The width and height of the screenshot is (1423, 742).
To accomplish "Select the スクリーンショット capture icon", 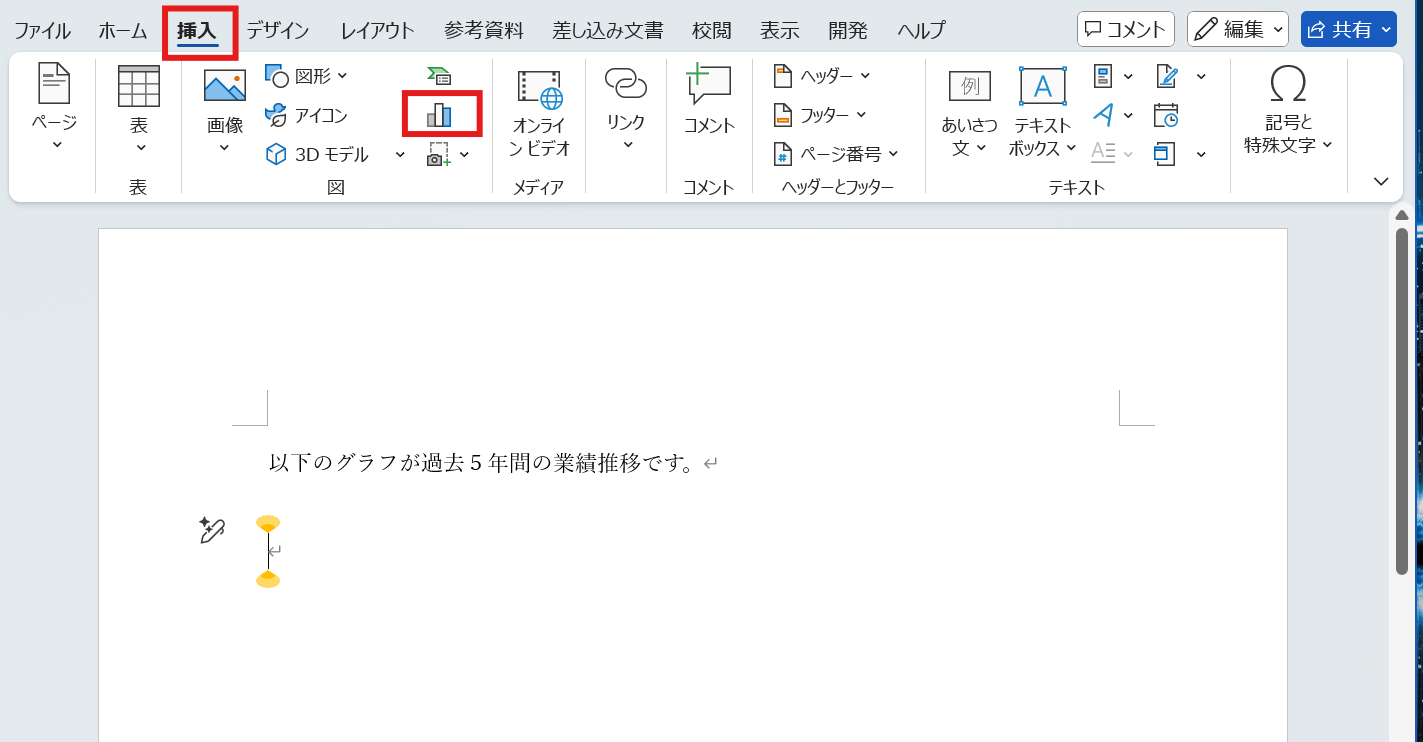I will click(x=440, y=153).
